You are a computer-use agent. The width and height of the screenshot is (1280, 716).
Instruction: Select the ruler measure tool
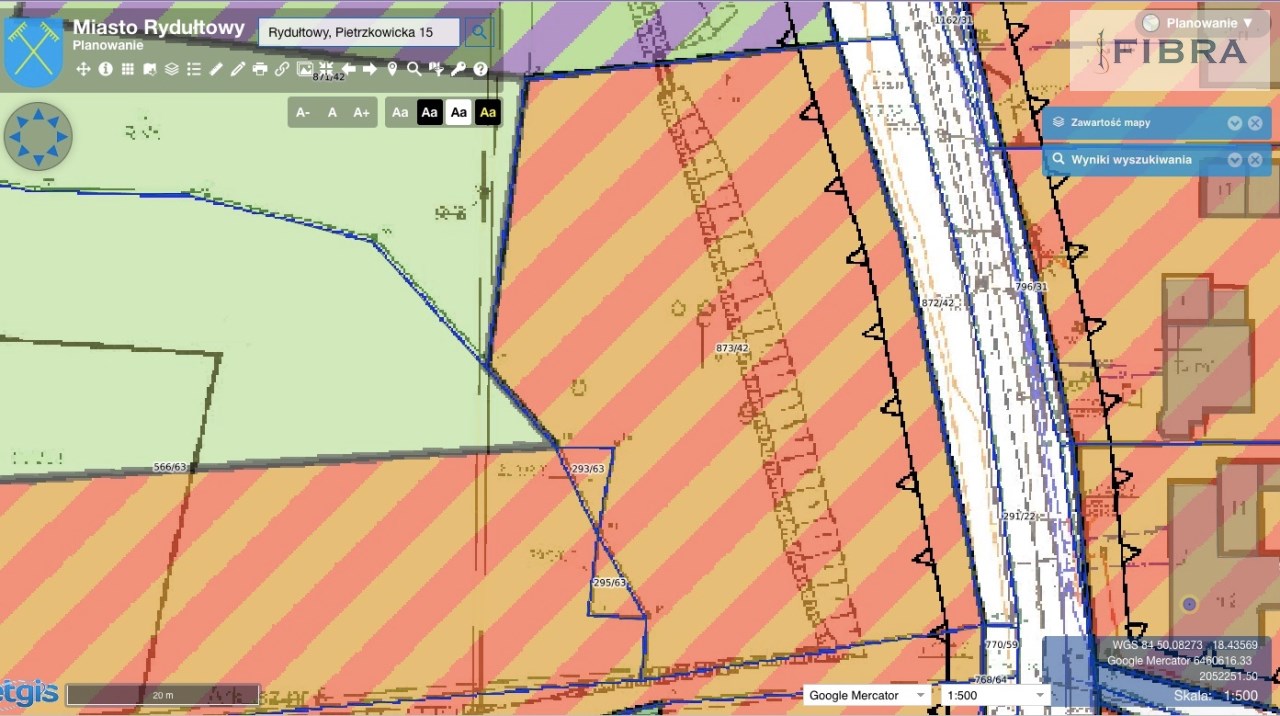(215, 69)
